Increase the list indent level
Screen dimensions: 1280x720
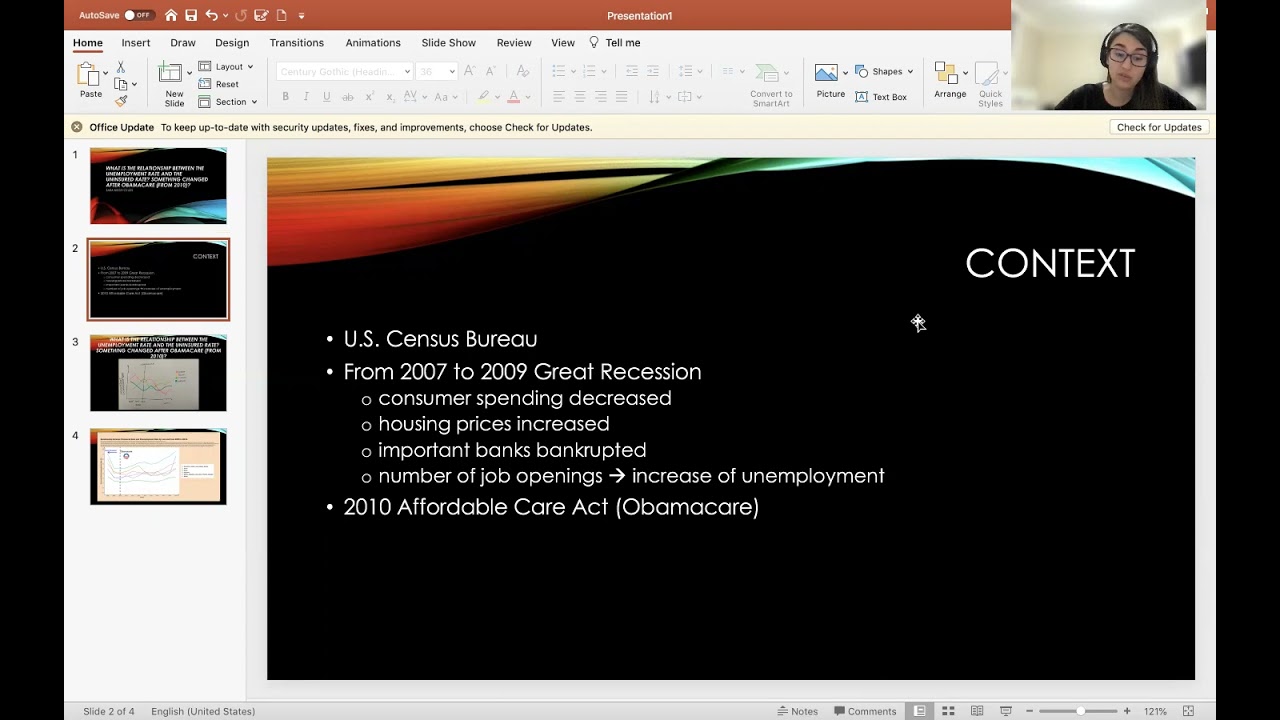653,71
